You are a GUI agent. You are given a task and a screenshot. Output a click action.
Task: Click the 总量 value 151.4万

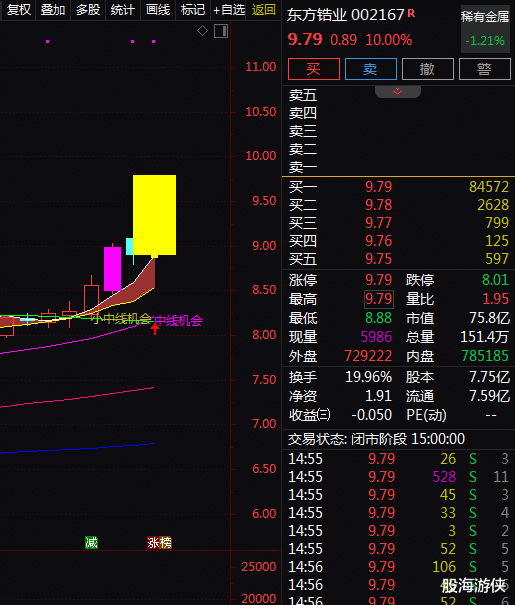[485, 337]
